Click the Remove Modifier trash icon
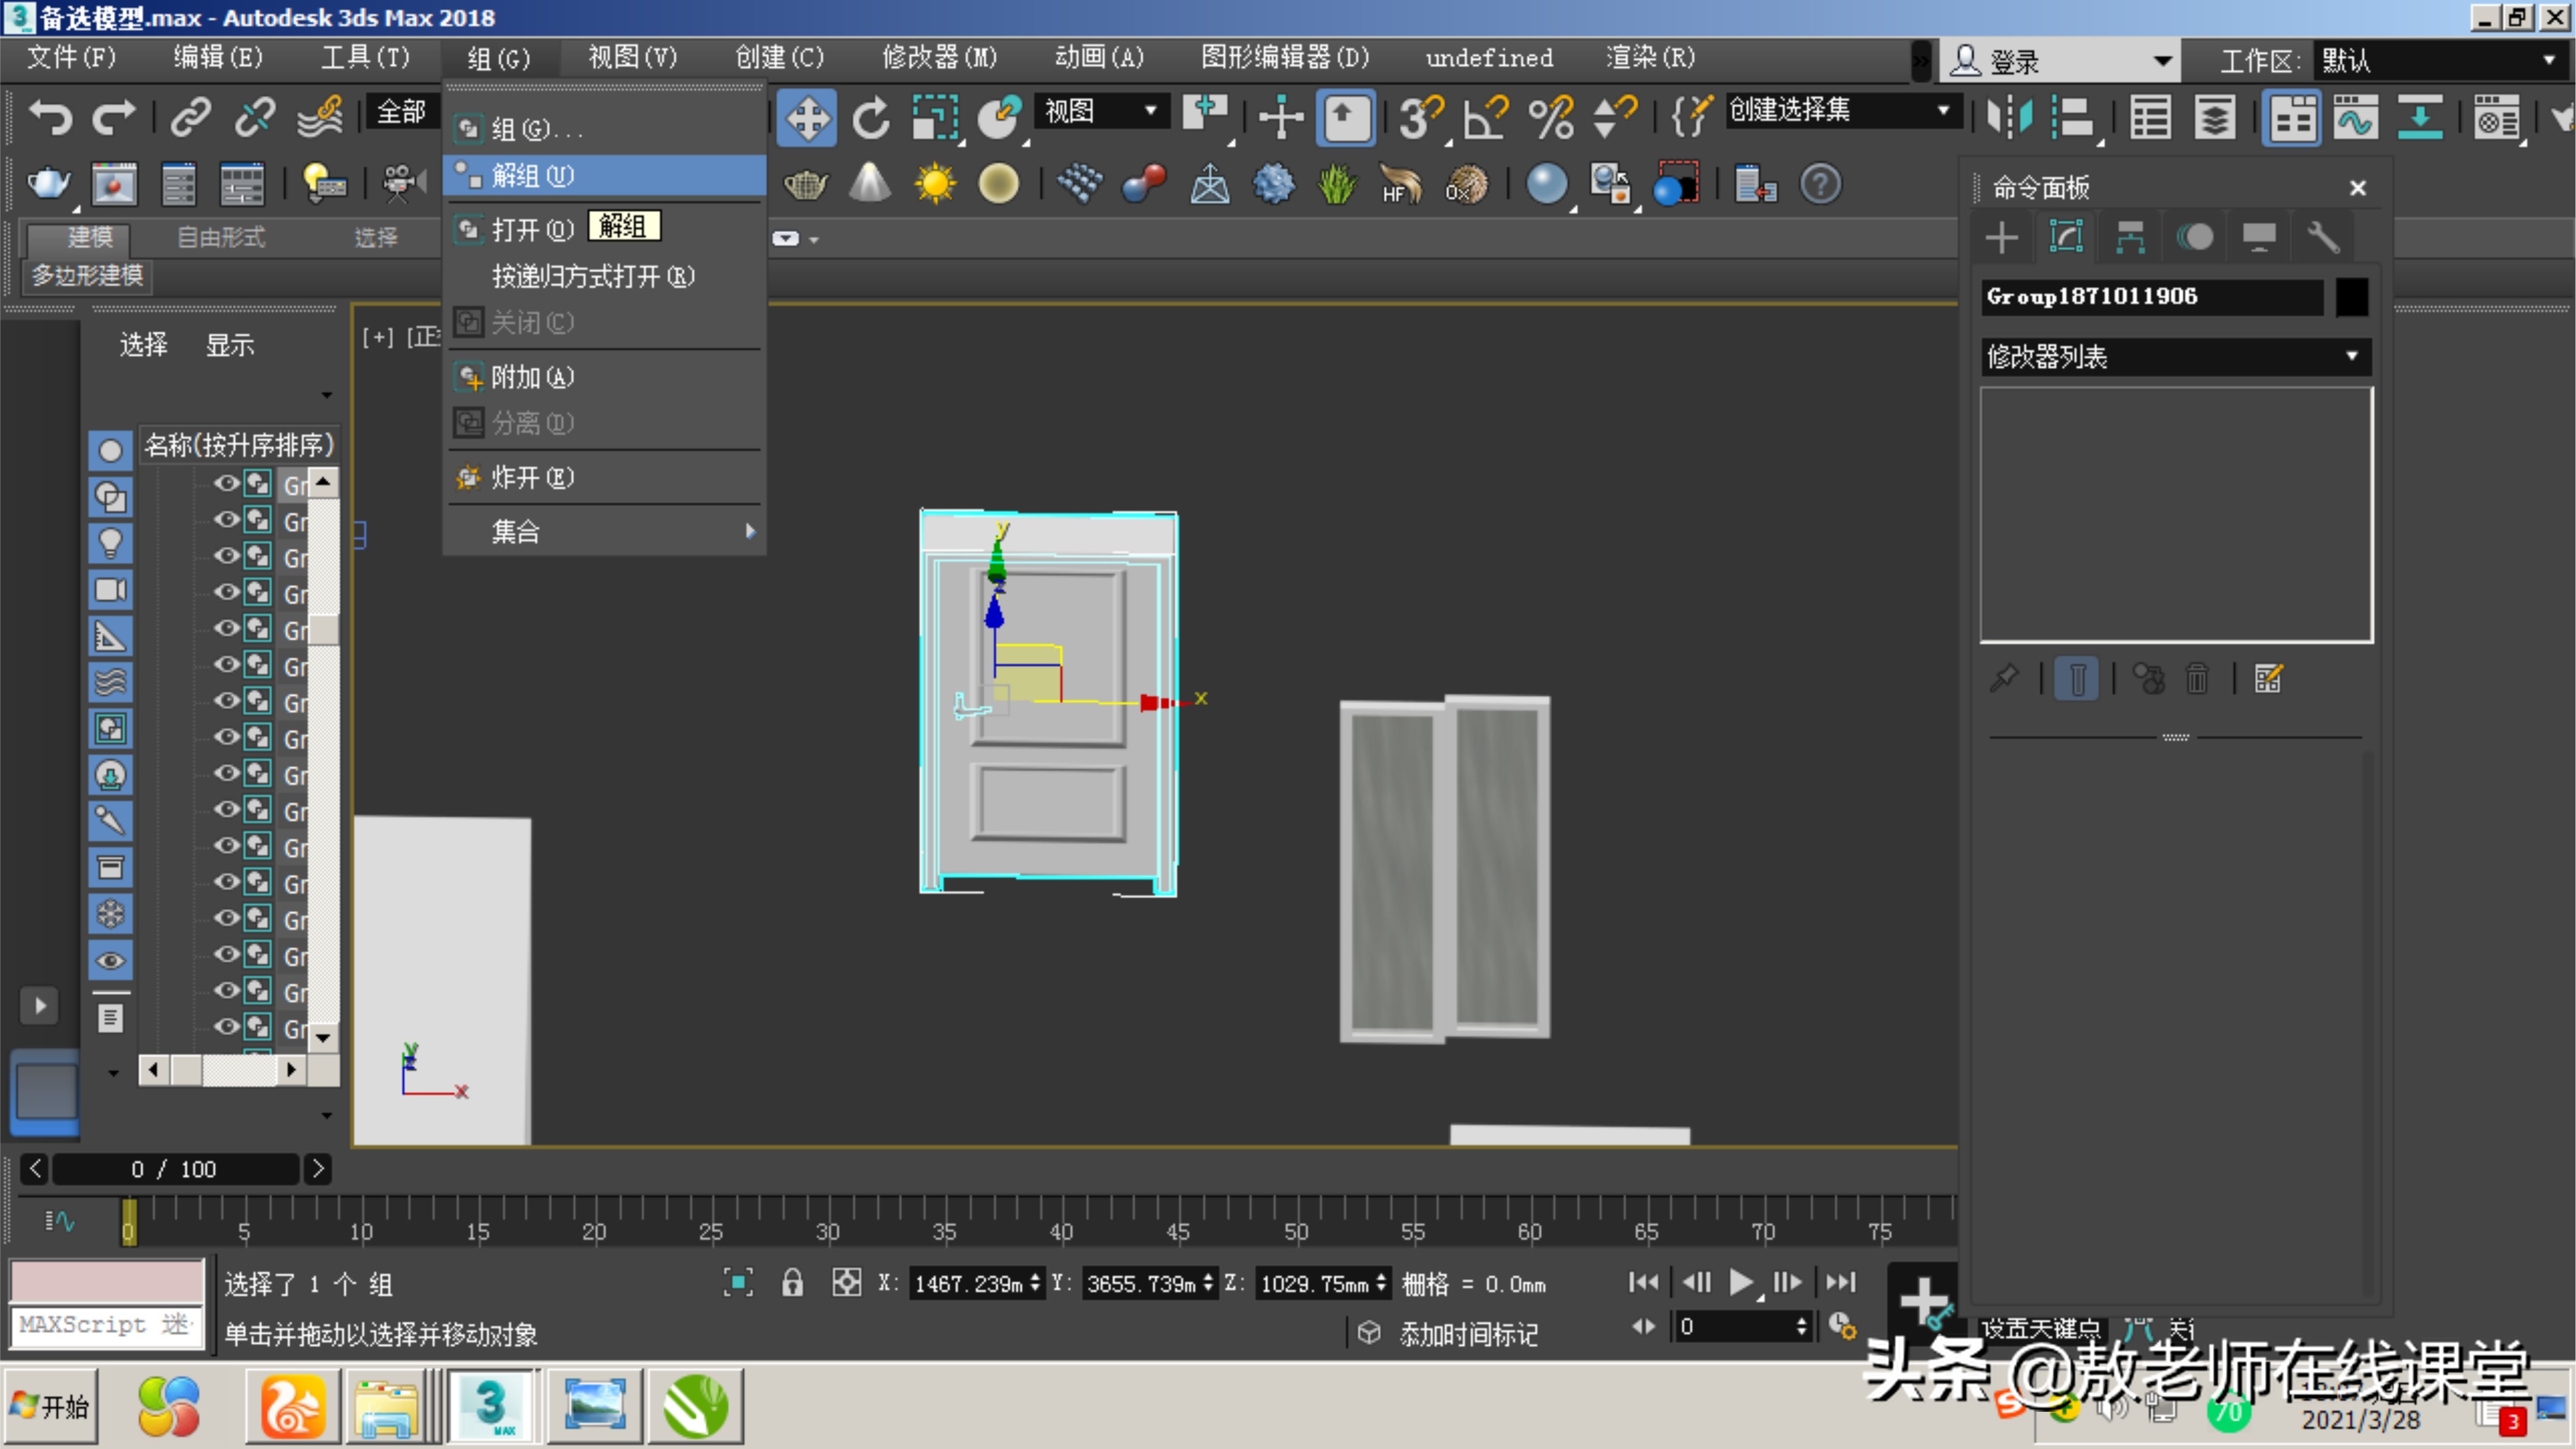Image resolution: width=2576 pixels, height=1449 pixels. click(2197, 678)
